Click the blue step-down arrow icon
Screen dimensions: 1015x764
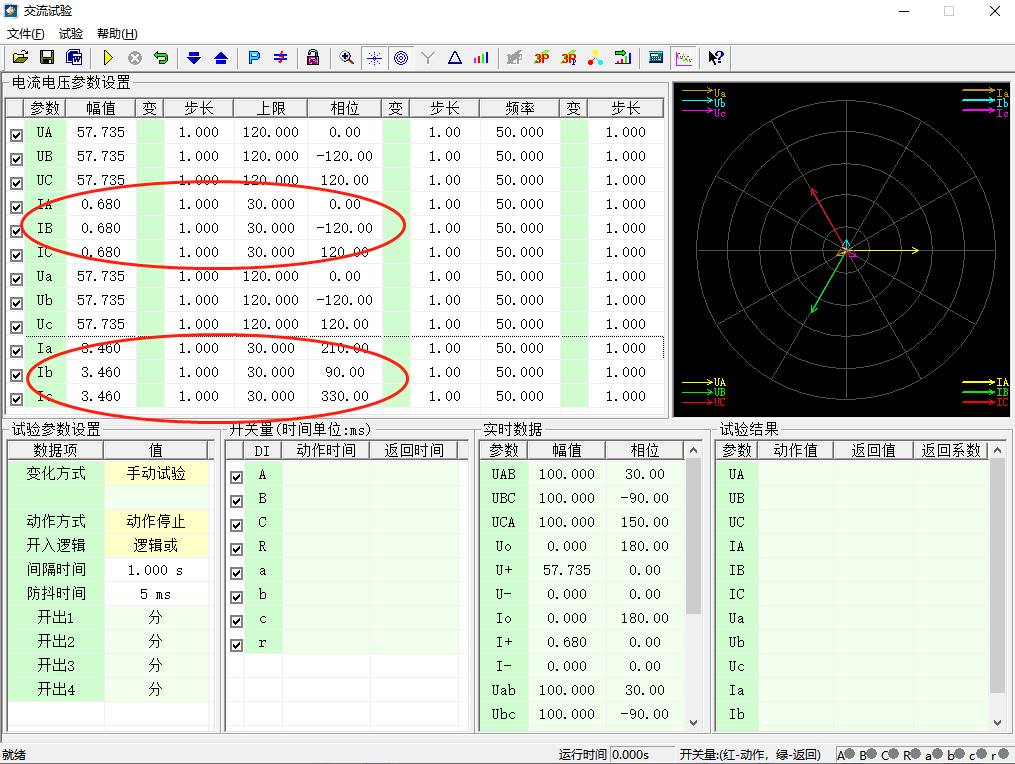click(194, 58)
